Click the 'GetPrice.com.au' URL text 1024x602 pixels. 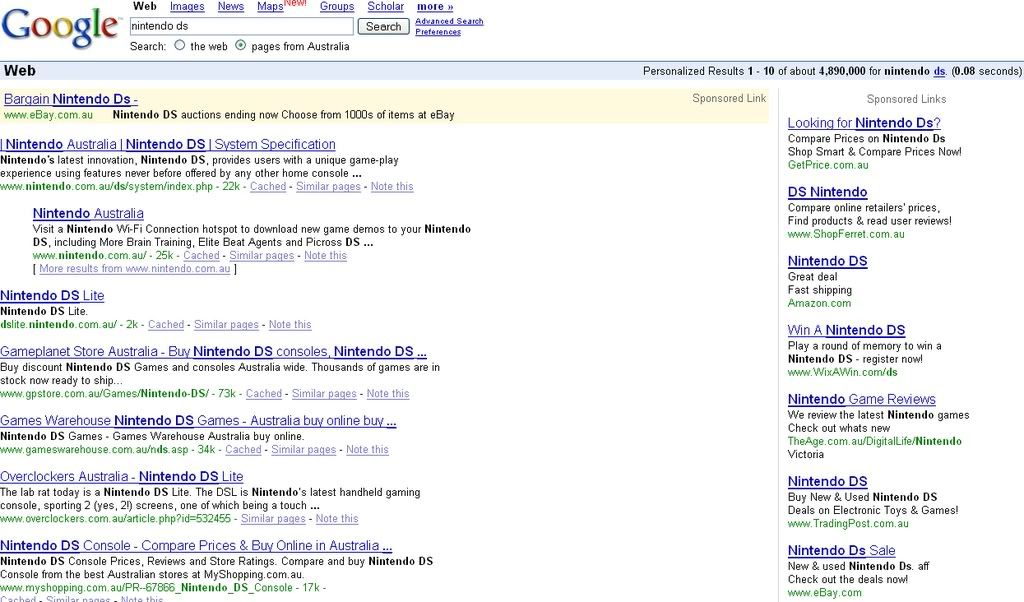[828, 165]
